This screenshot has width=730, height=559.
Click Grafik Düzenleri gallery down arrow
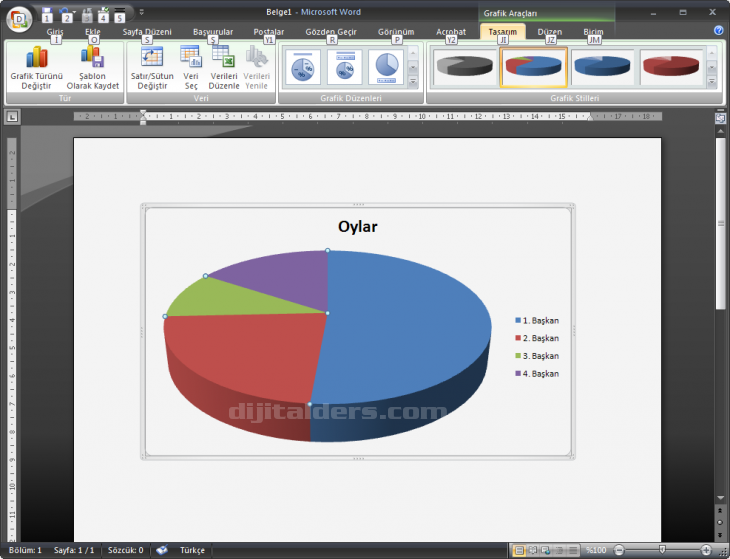click(413, 68)
